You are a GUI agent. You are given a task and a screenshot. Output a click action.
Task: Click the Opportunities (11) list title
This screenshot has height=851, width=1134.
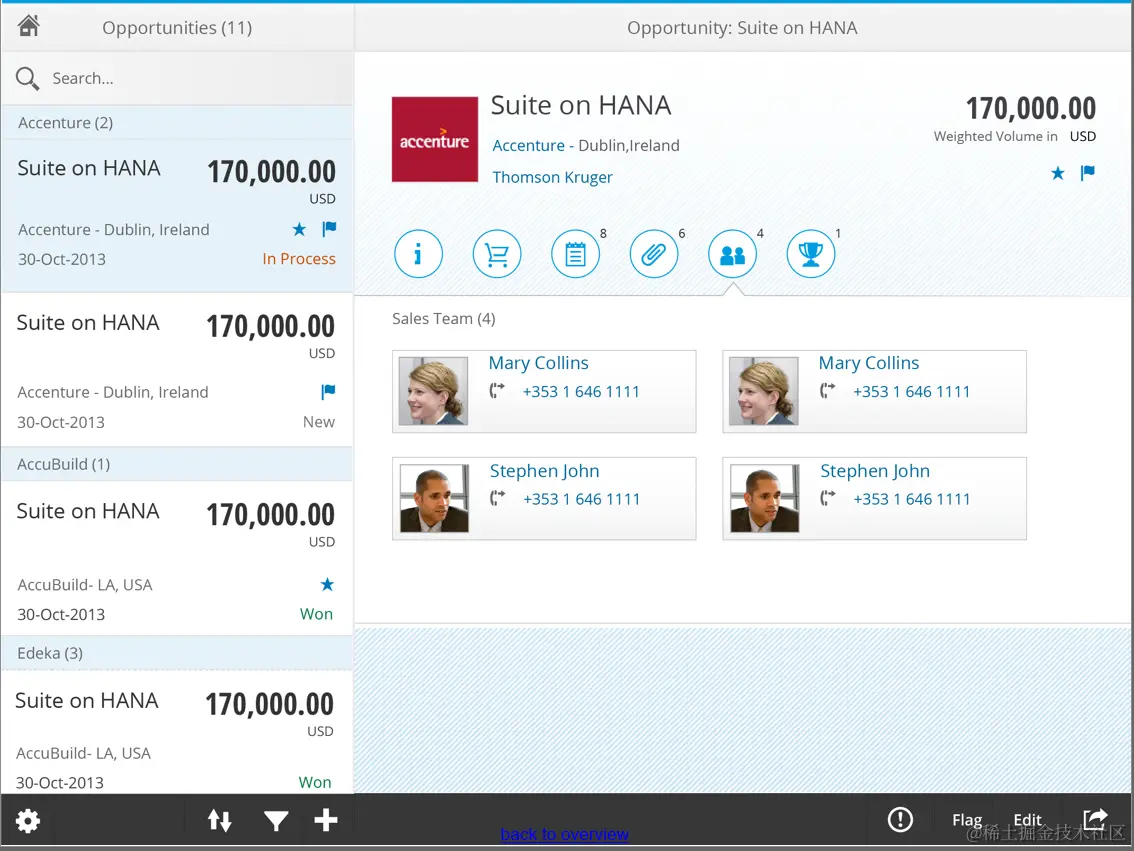[177, 27]
